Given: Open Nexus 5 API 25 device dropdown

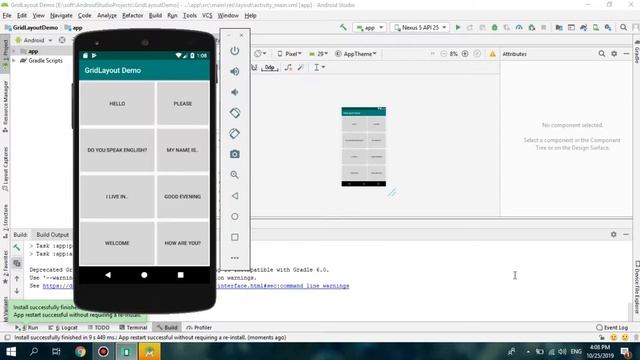Looking at the screenshot, I should [x=420, y=27].
